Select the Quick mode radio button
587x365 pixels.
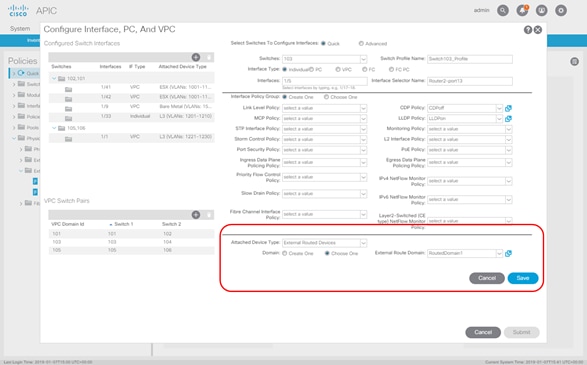[x=323, y=43]
